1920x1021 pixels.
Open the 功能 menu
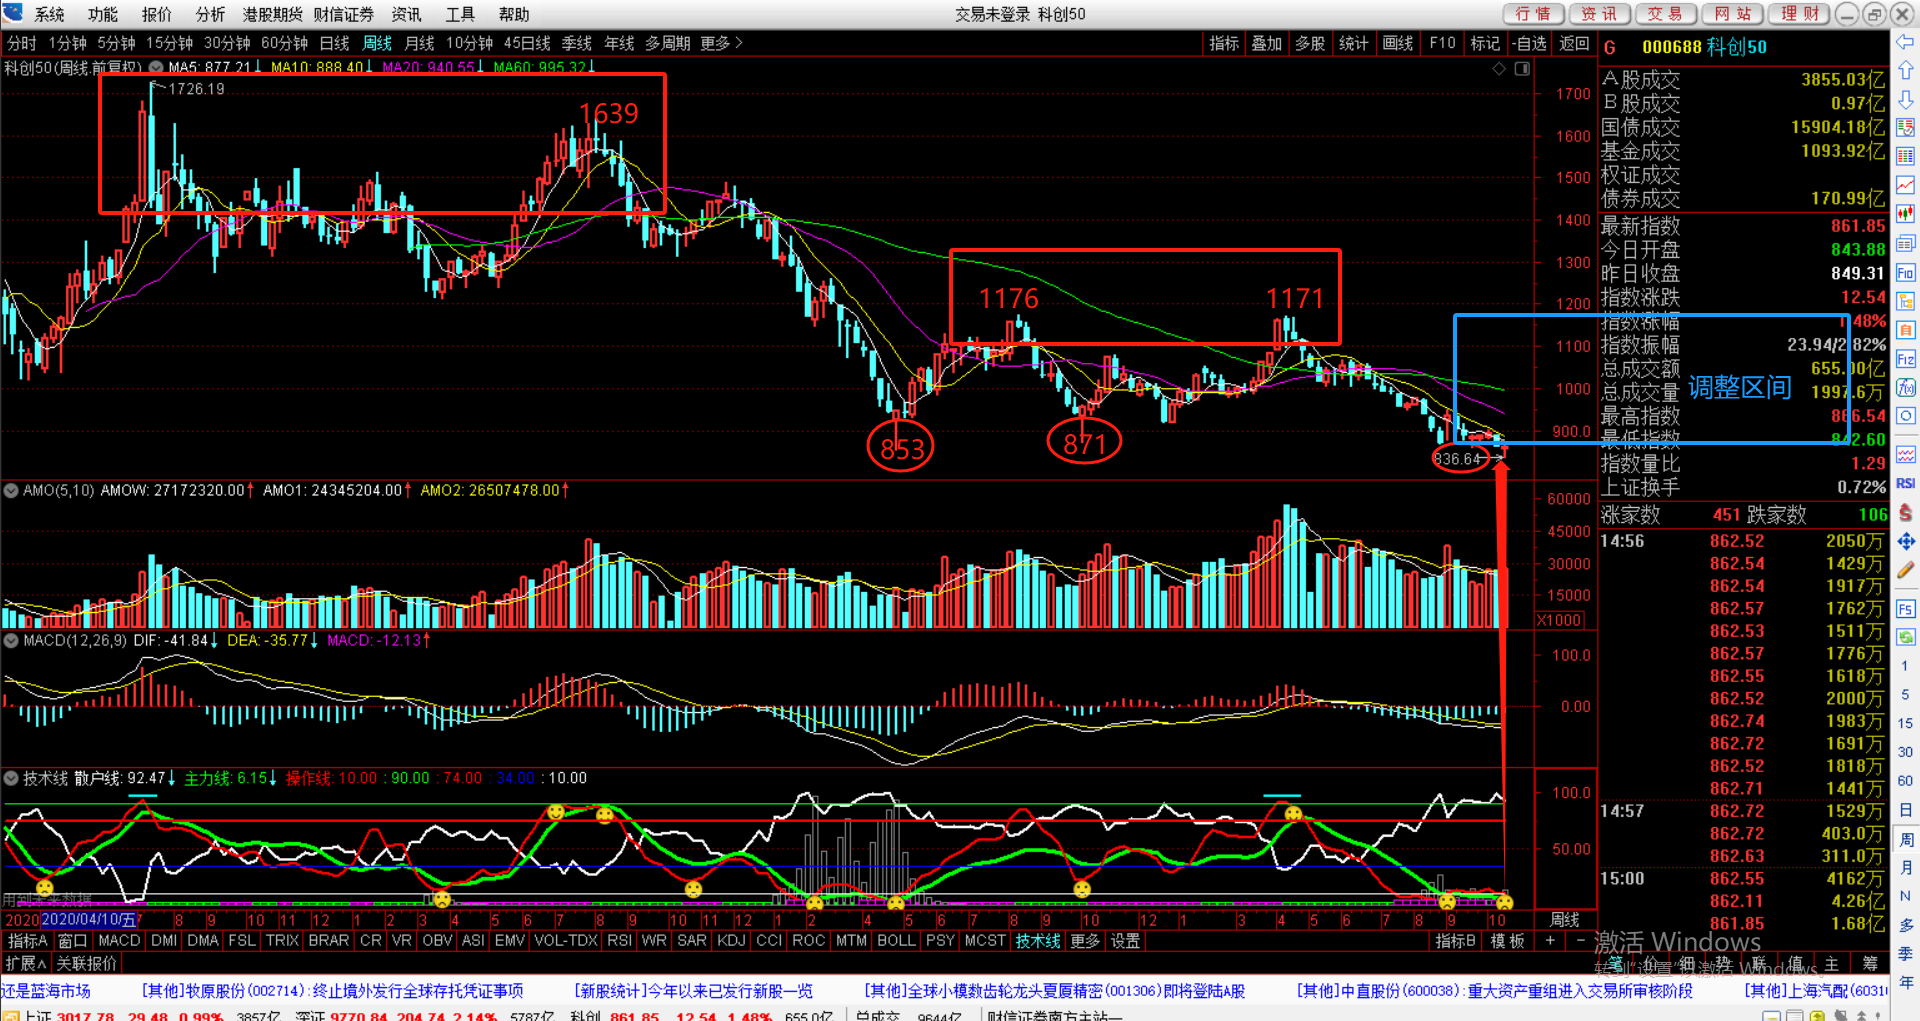[103, 14]
